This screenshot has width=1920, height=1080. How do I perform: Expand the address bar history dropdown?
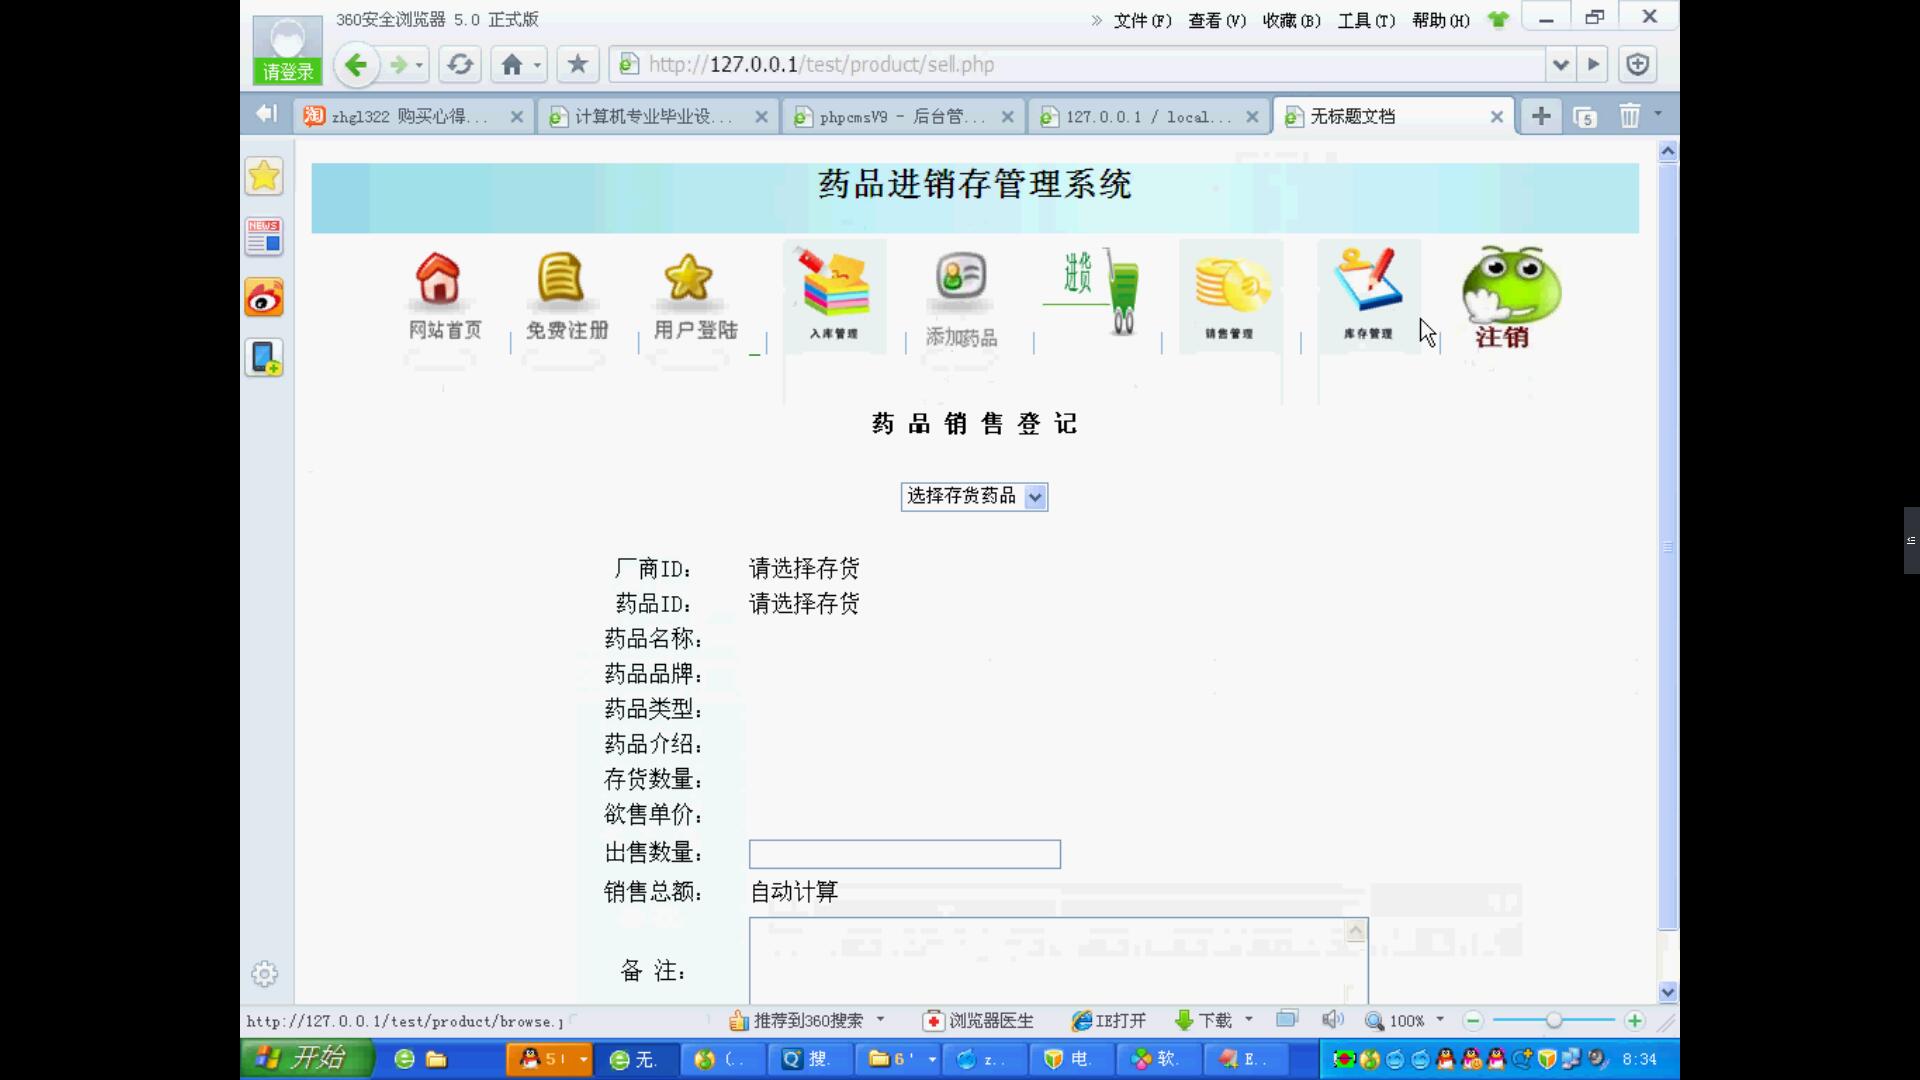click(1560, 65)
